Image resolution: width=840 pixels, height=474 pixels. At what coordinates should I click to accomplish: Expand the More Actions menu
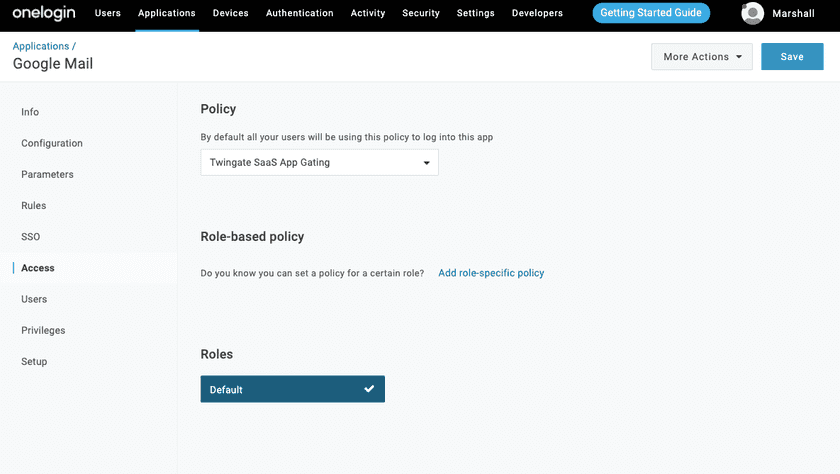(701, 57)
